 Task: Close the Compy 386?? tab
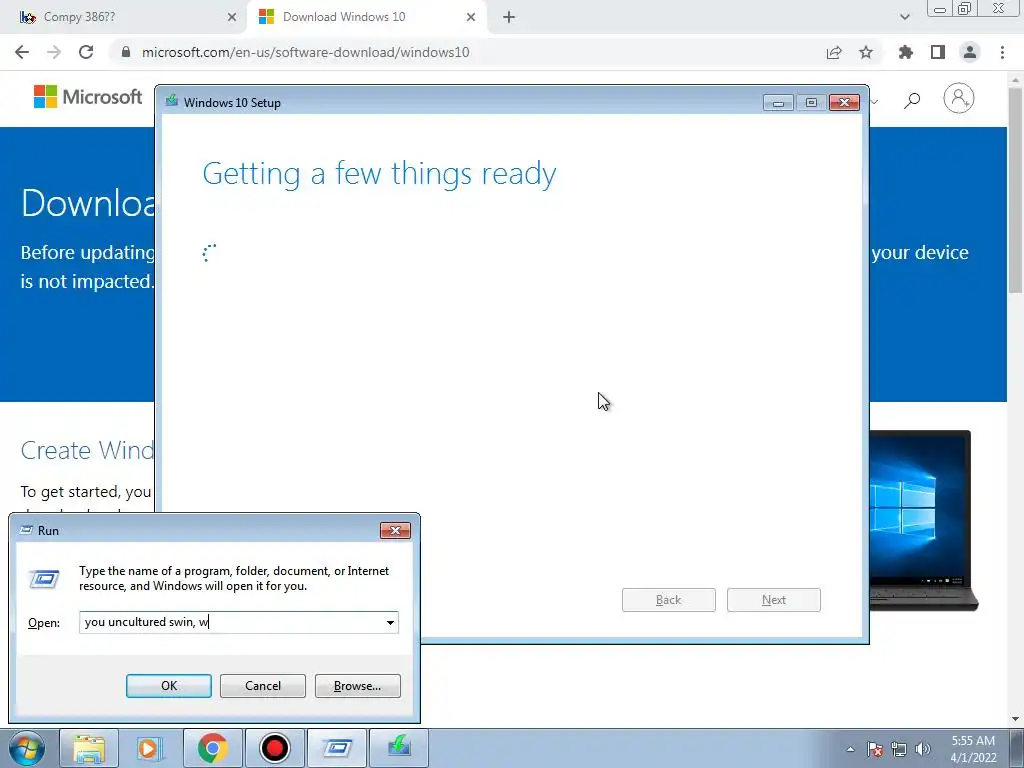(x=232, y=17)
